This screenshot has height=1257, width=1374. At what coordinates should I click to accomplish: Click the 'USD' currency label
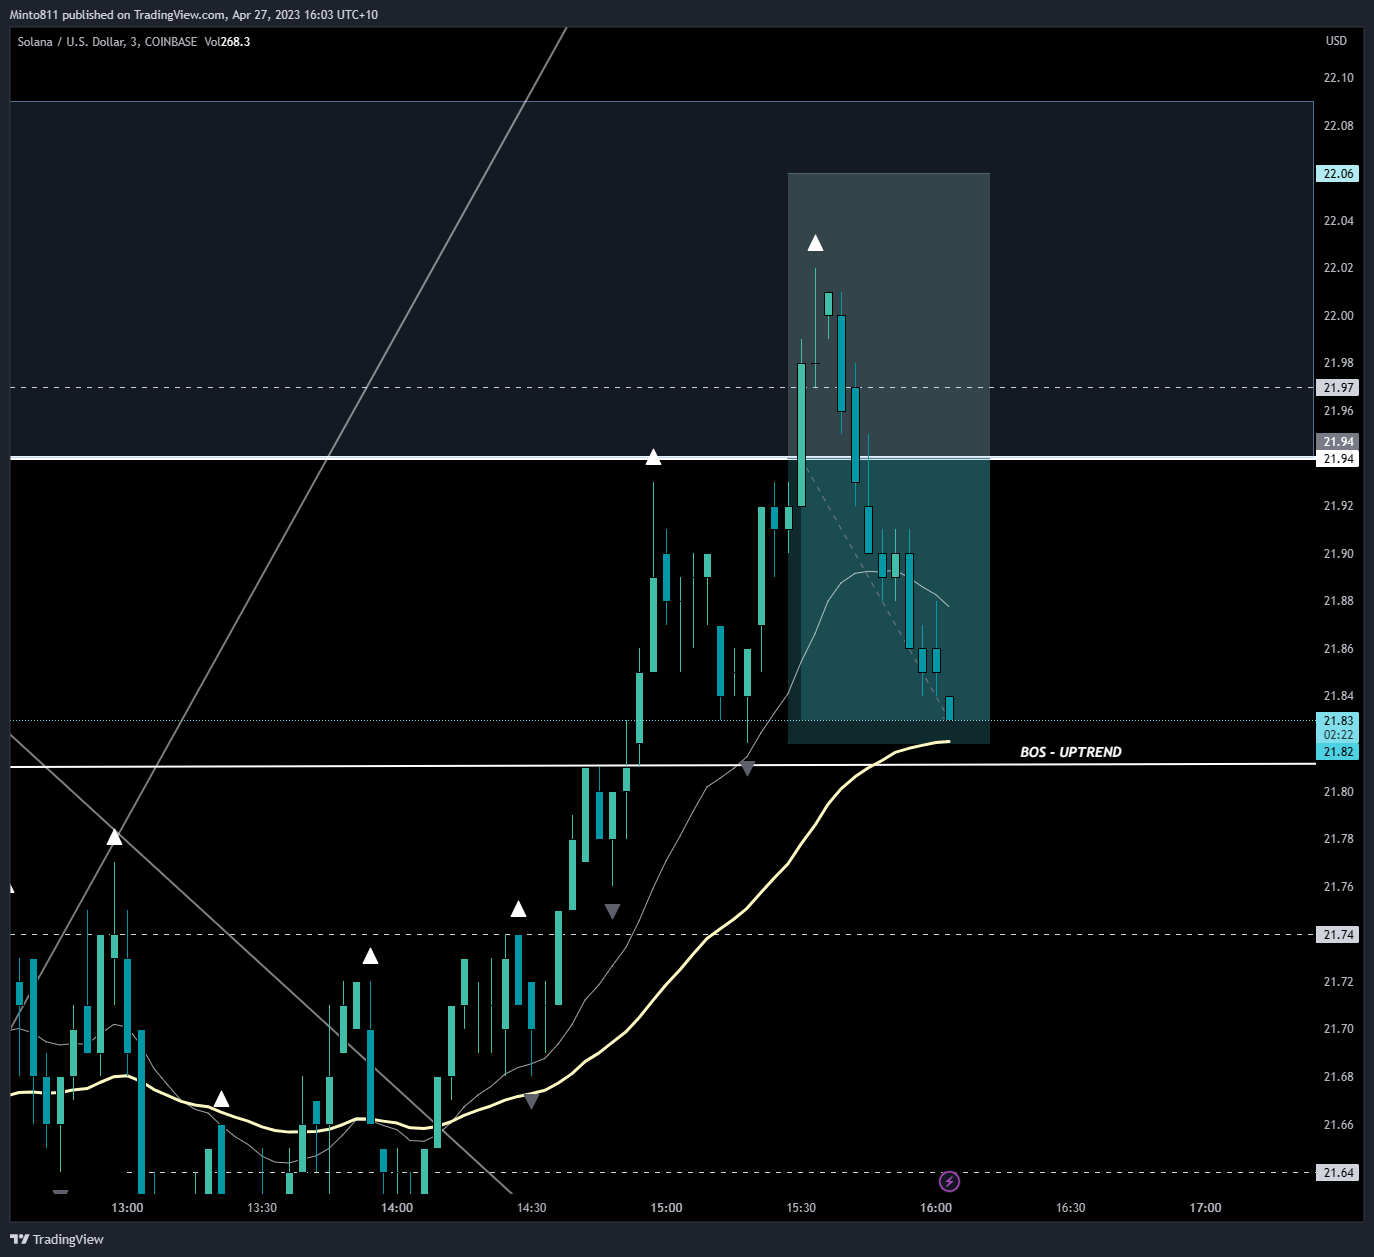coord(1336,41)
